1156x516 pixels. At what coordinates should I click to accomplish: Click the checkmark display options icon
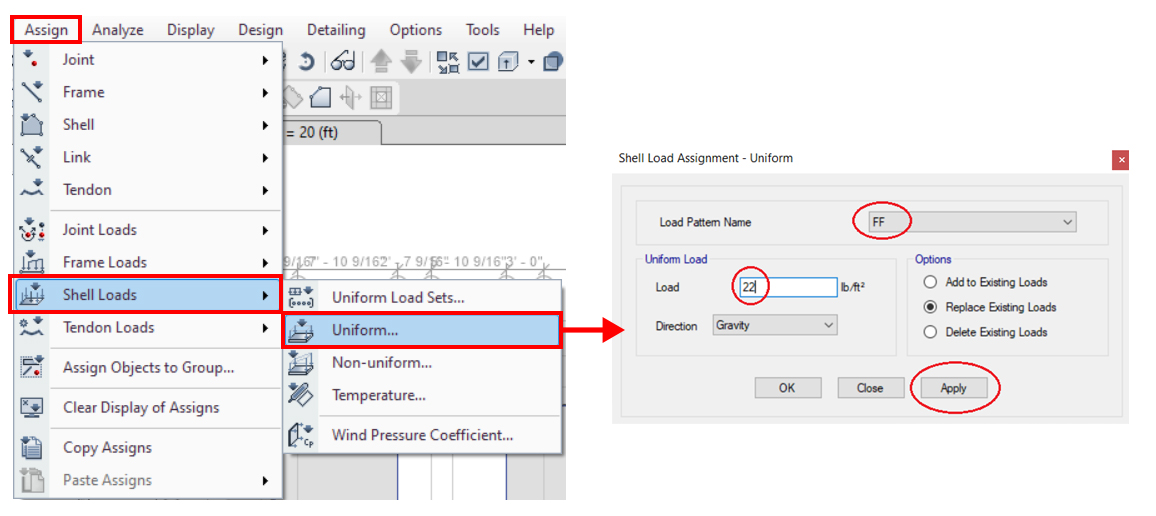478,62
